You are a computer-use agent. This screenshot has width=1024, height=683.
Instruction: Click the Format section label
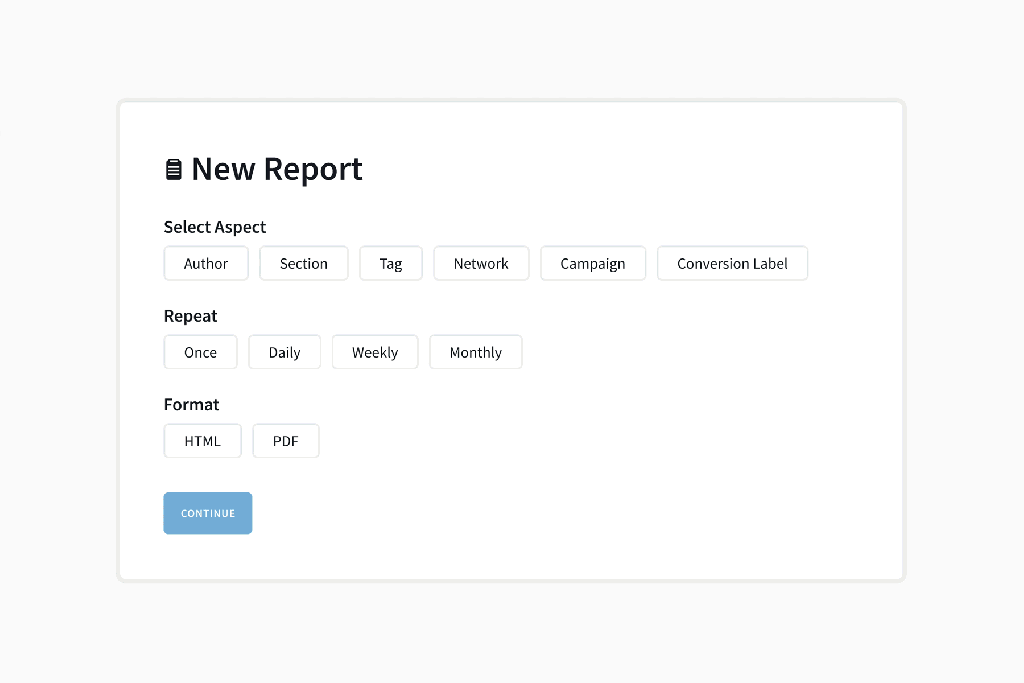[x=191, y=404]
